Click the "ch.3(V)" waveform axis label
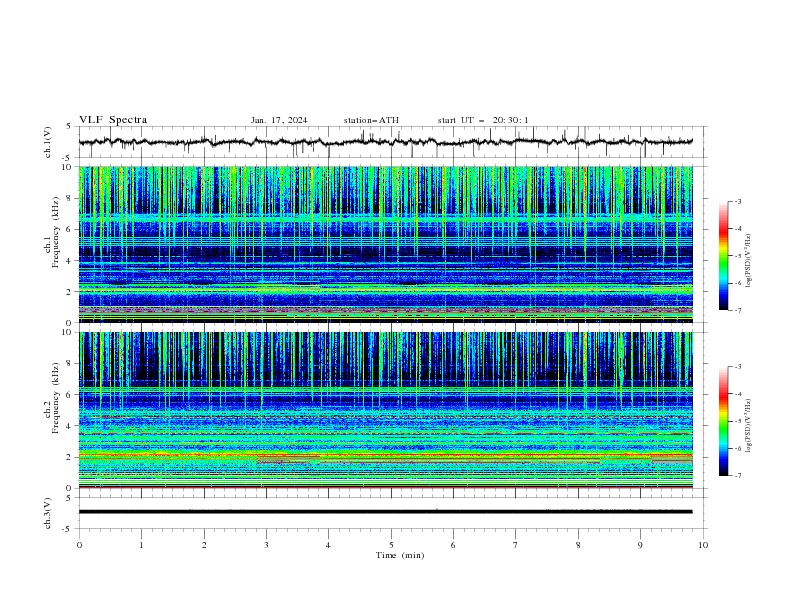The width and height of the screenshot is (792, 612). tap(48, 513)
